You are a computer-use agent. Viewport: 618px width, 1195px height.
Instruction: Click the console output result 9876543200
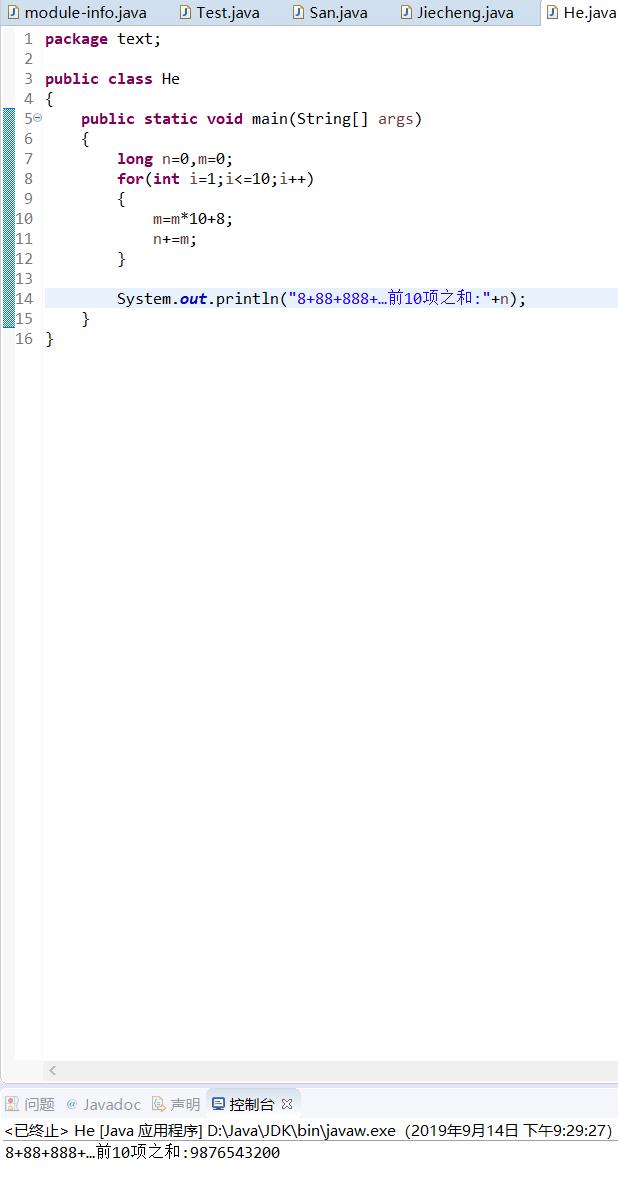pos(234,1152)
